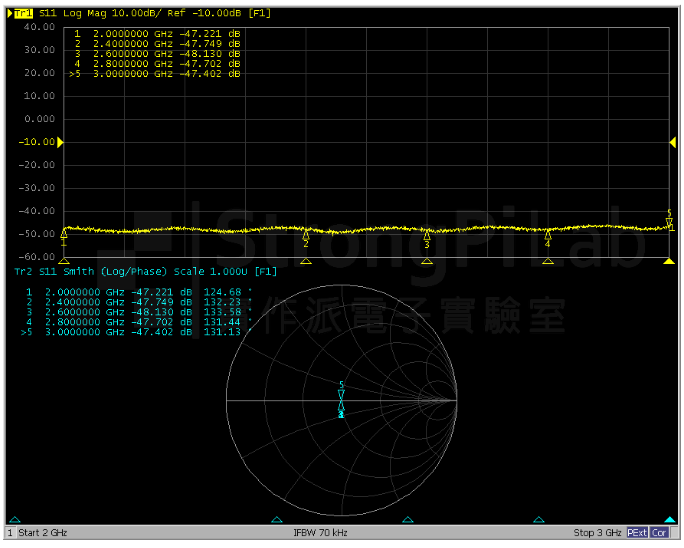This screenshot has width=684, height=548.
Task: Click the yellow '-10.00' reference value label
Action: pyautogui.click(x=37, y=142)
